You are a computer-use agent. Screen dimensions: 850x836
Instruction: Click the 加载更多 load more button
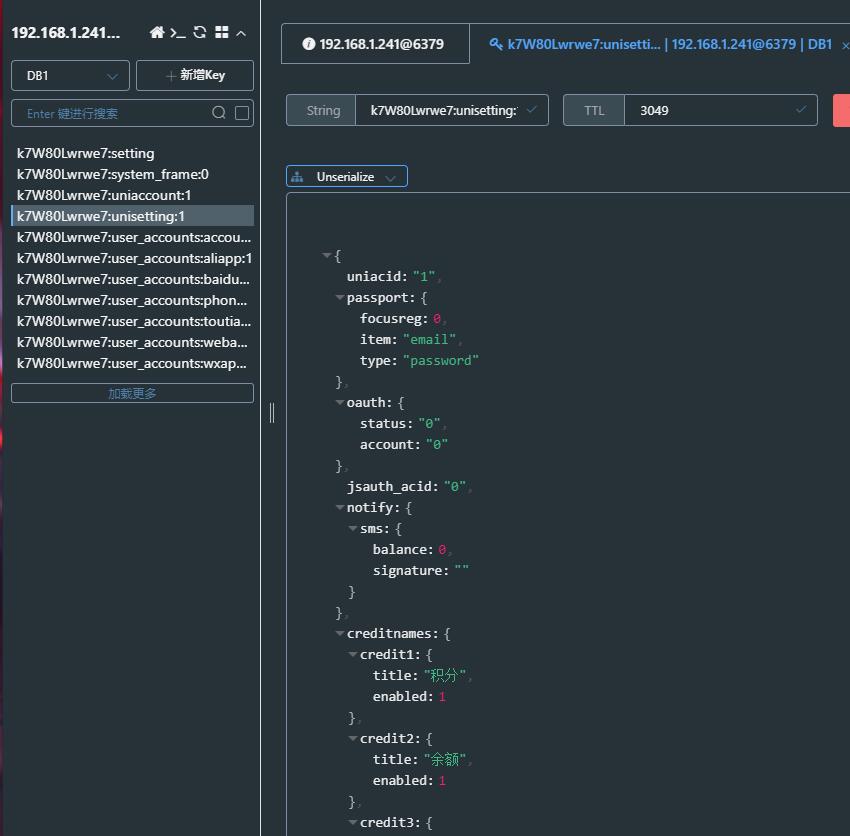click(132, 393)
